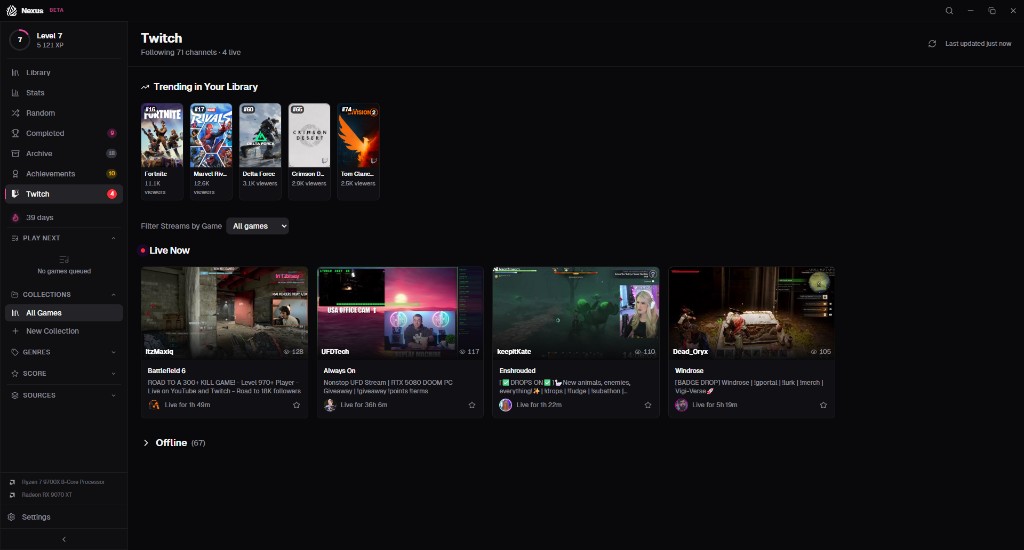Click the Always On stream title
This screenshot has width=1024, height=550.
[x=340, y=370]
